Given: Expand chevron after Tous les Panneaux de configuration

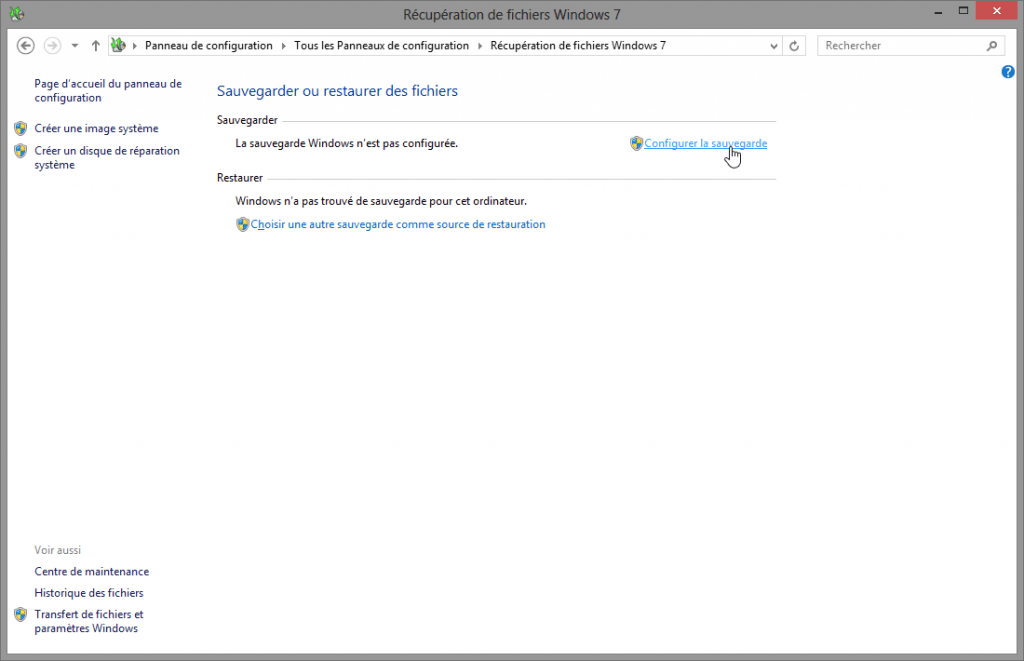Looking at the screenshot, I should (x=480, y=46).
